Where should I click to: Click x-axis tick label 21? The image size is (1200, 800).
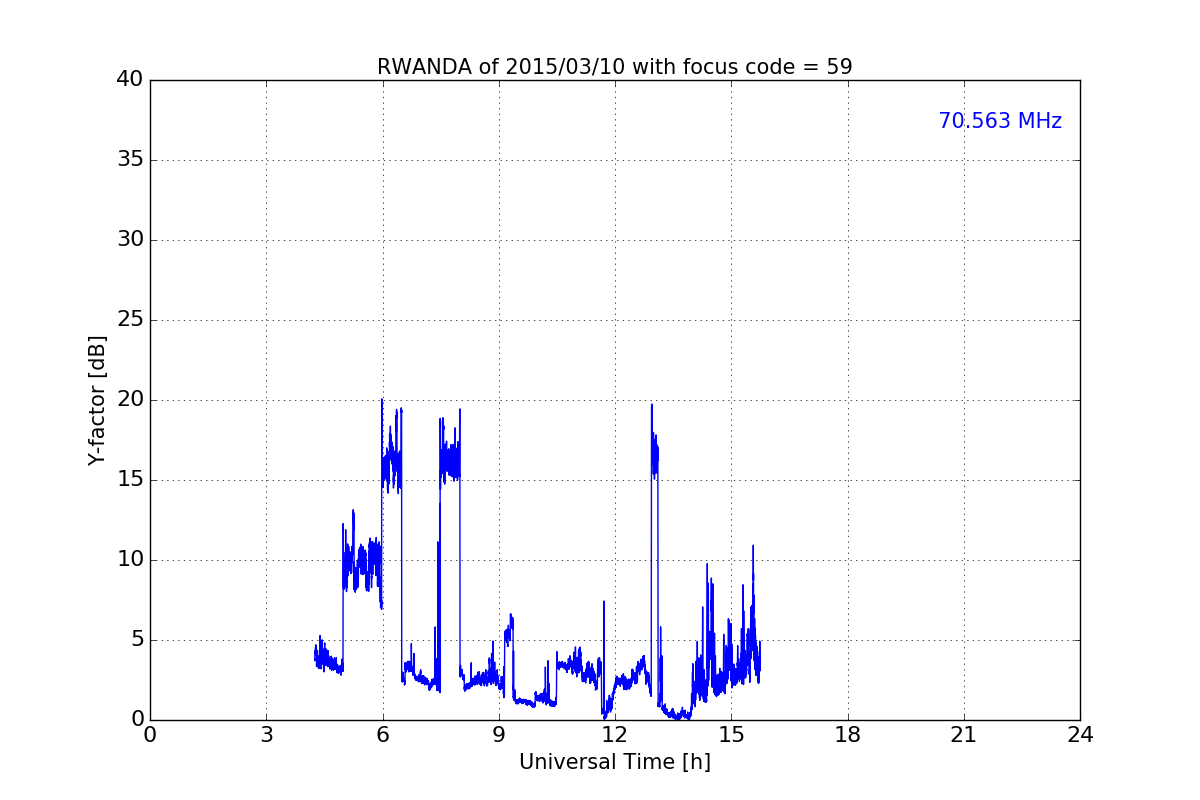pos(964,735)
